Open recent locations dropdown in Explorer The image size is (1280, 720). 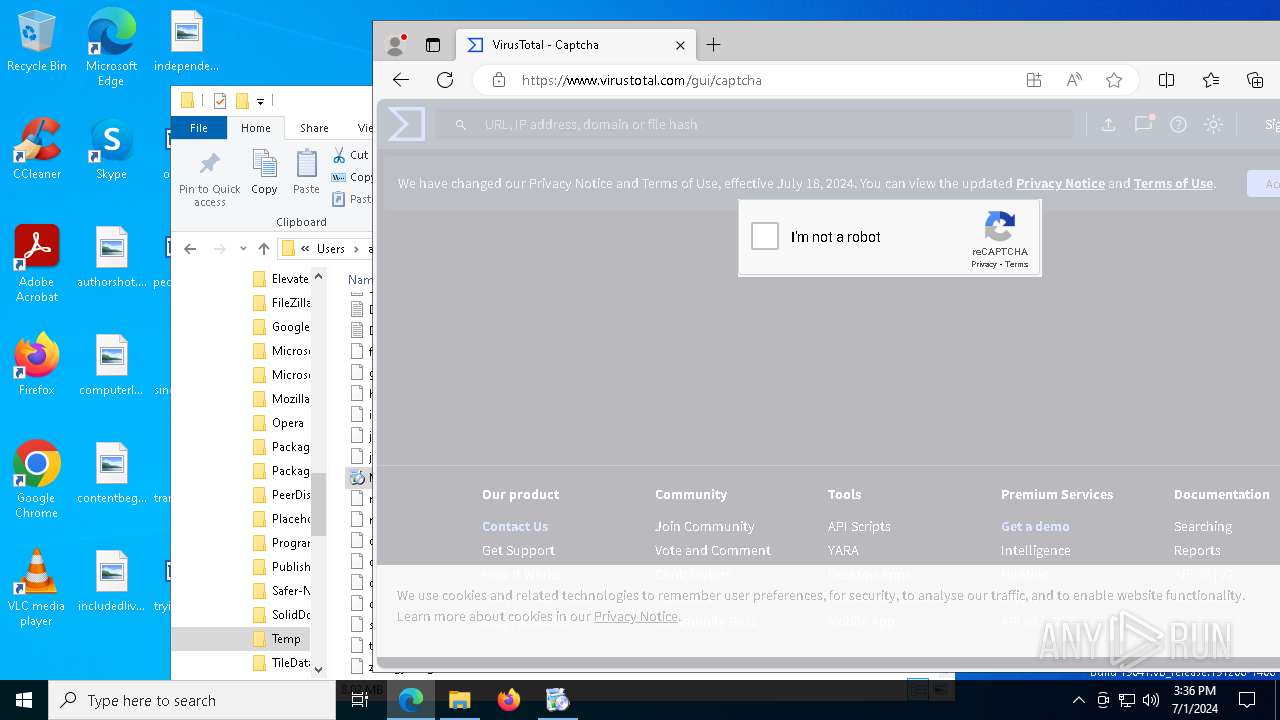click(x=243, y=248)
